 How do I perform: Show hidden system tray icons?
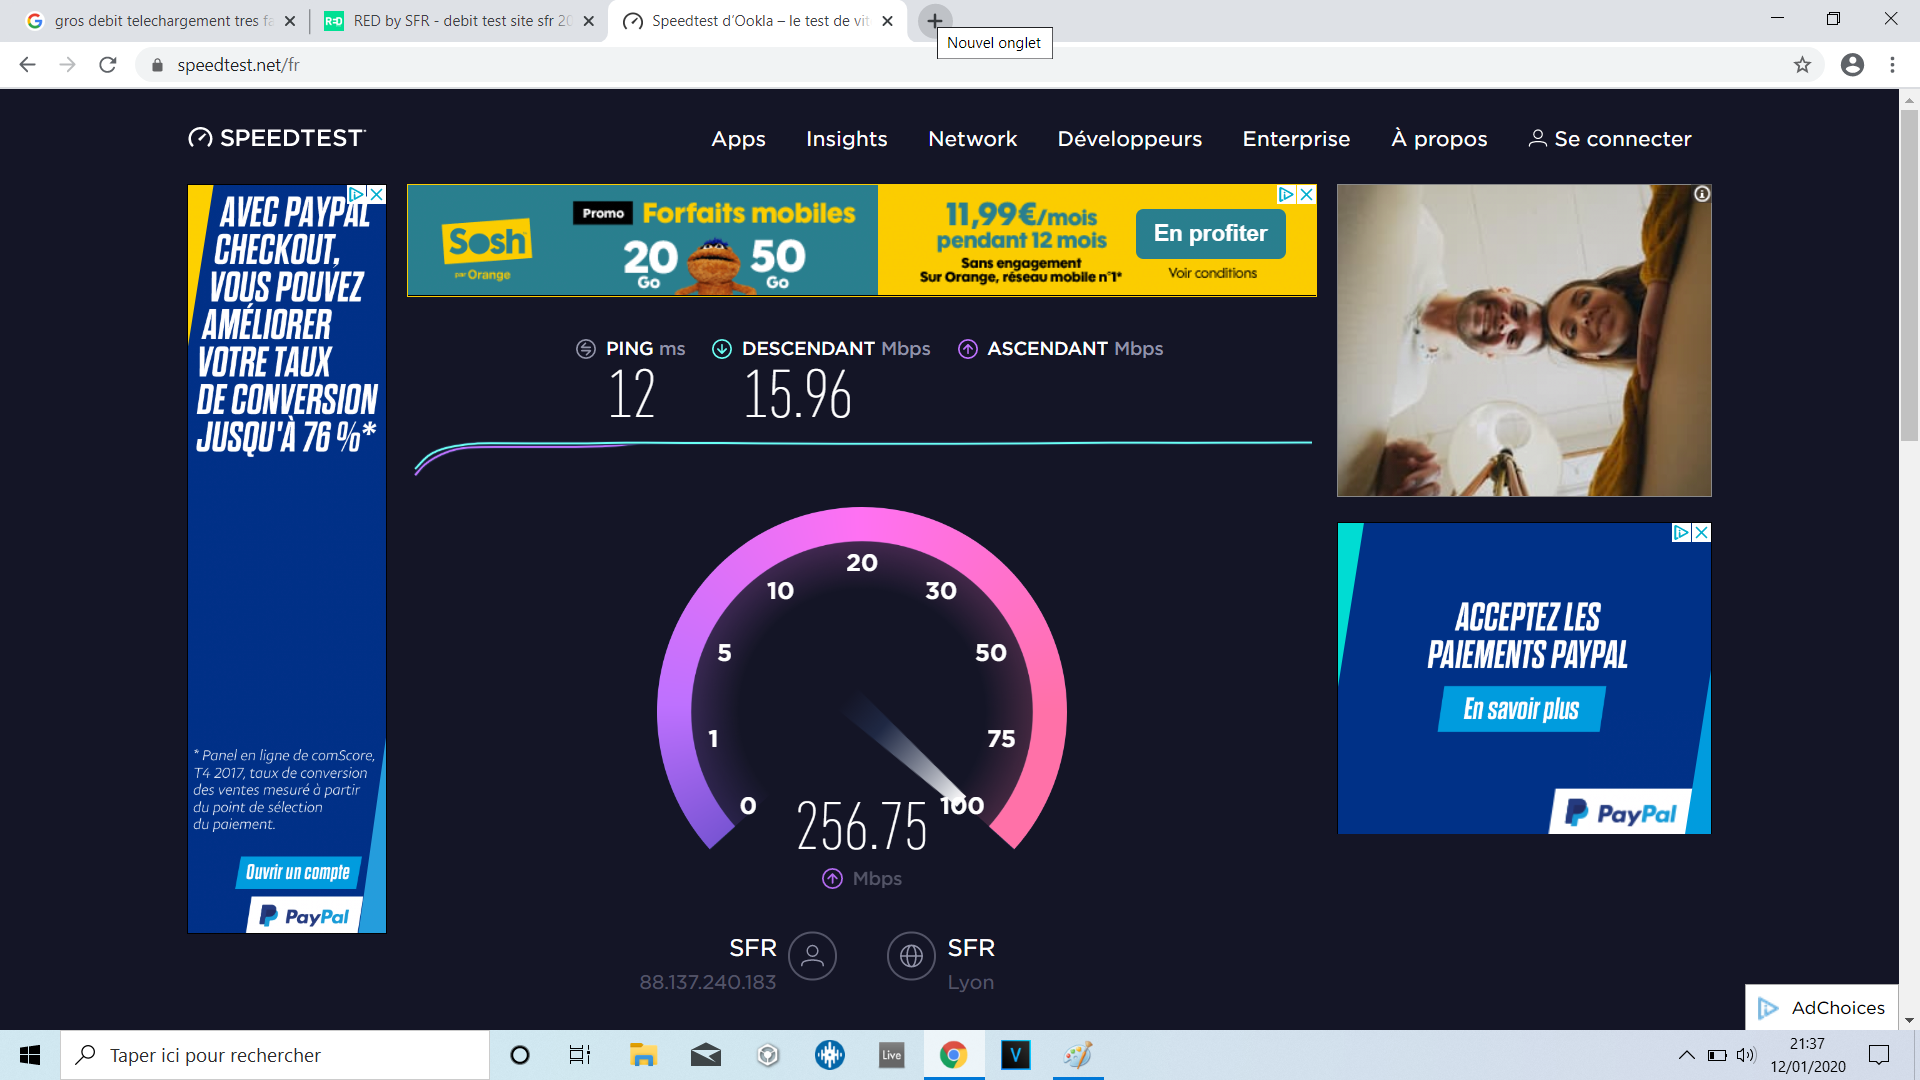tap(1686, 1055)
